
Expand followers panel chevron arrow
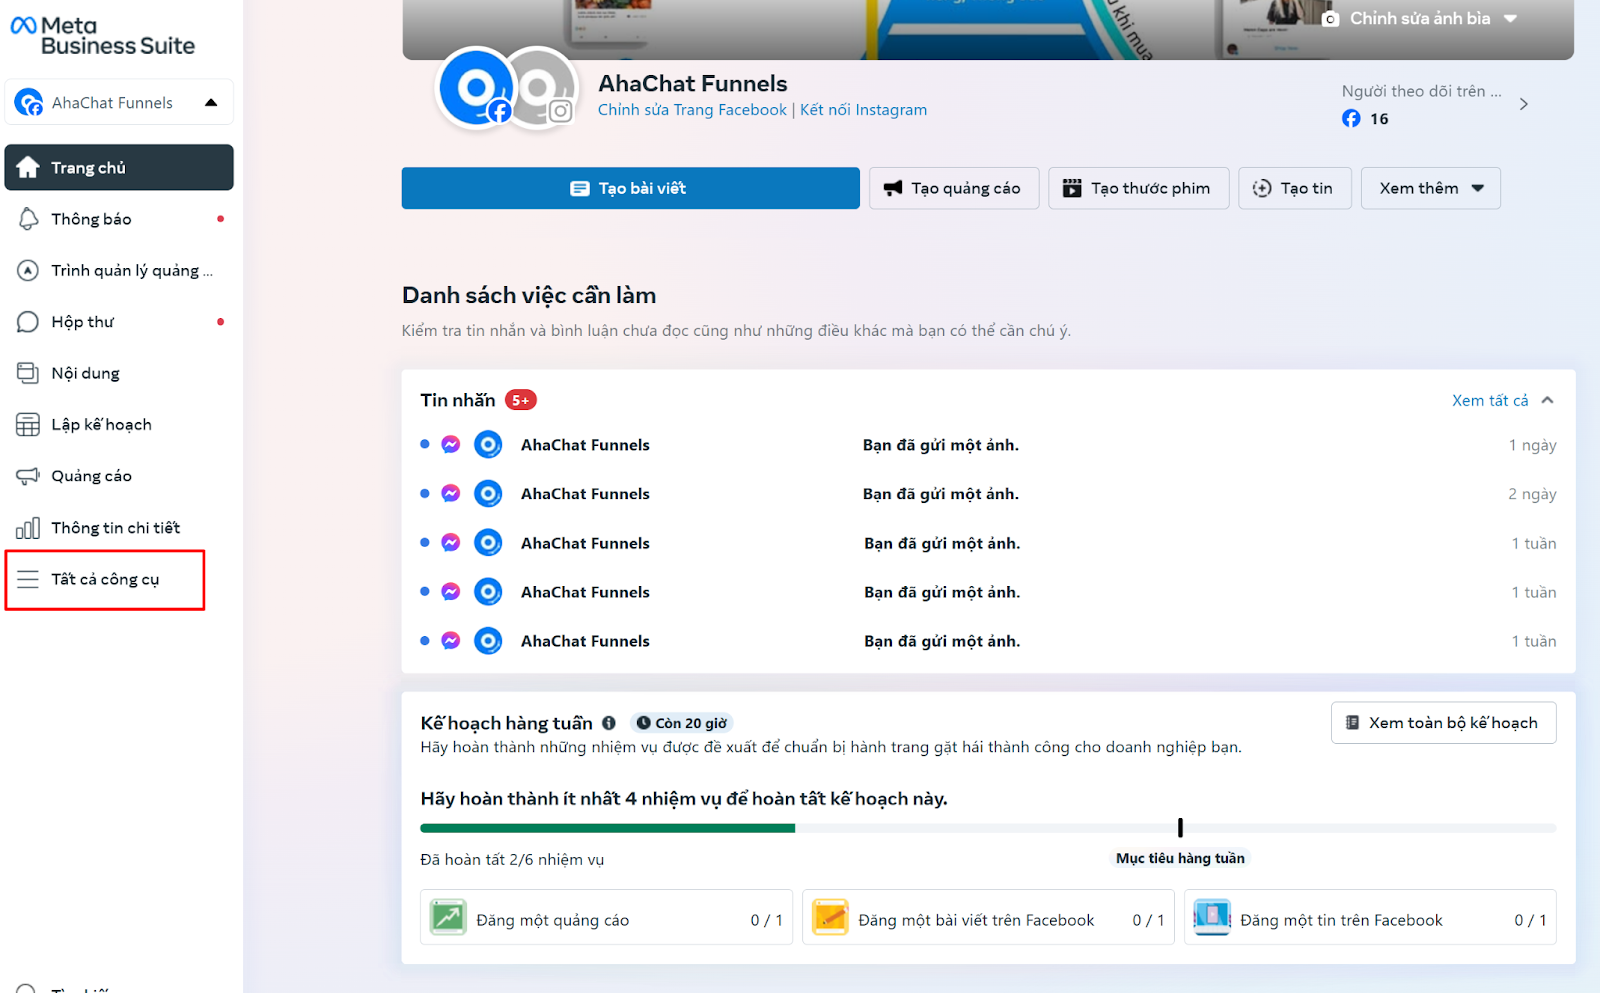tap(1523, 104)
